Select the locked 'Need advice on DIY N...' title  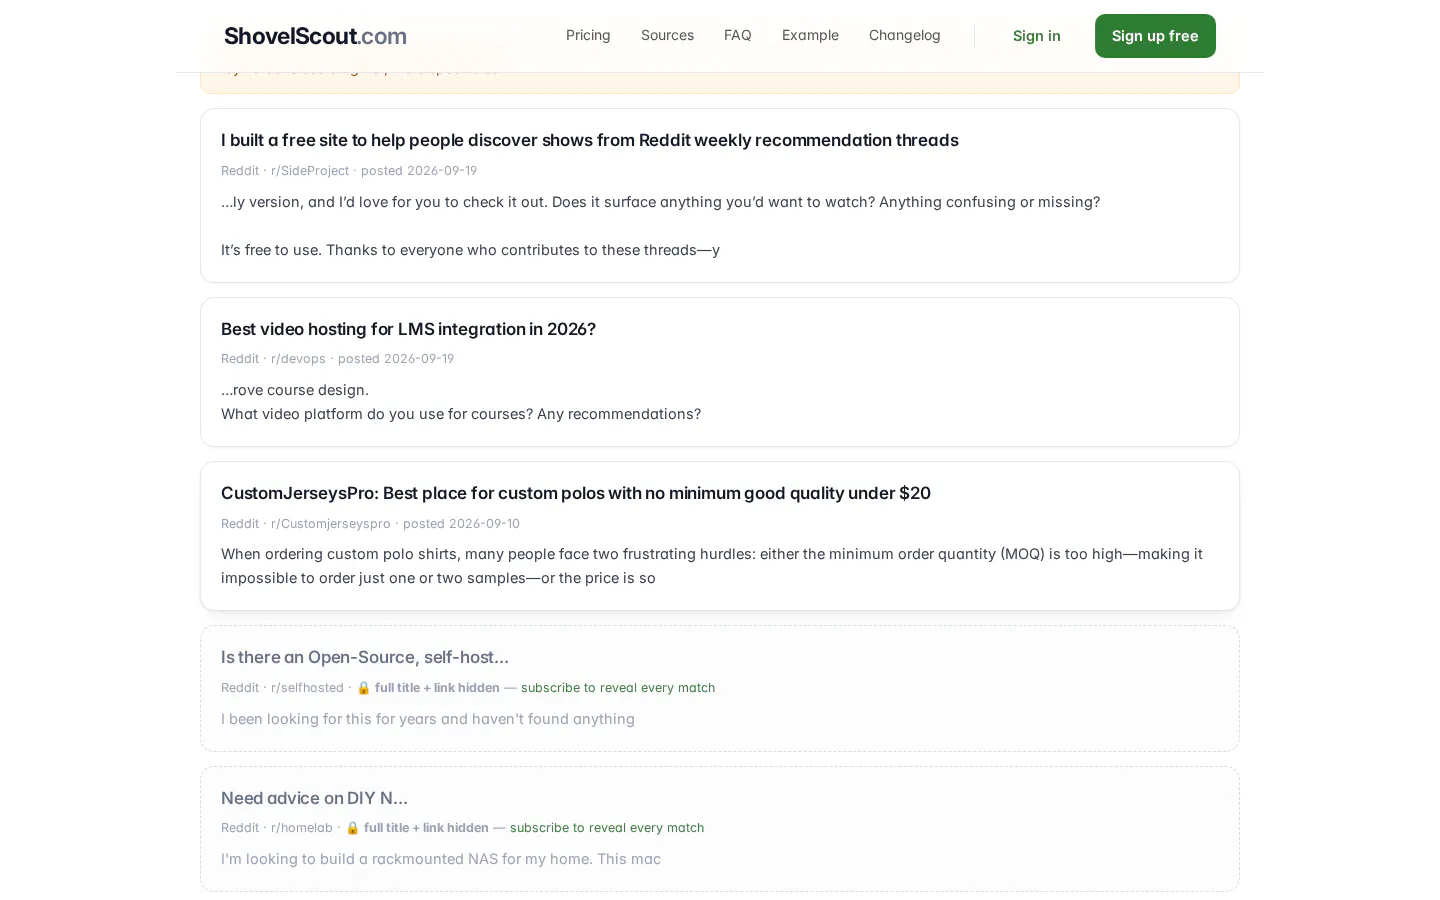[x=314, y=798]
